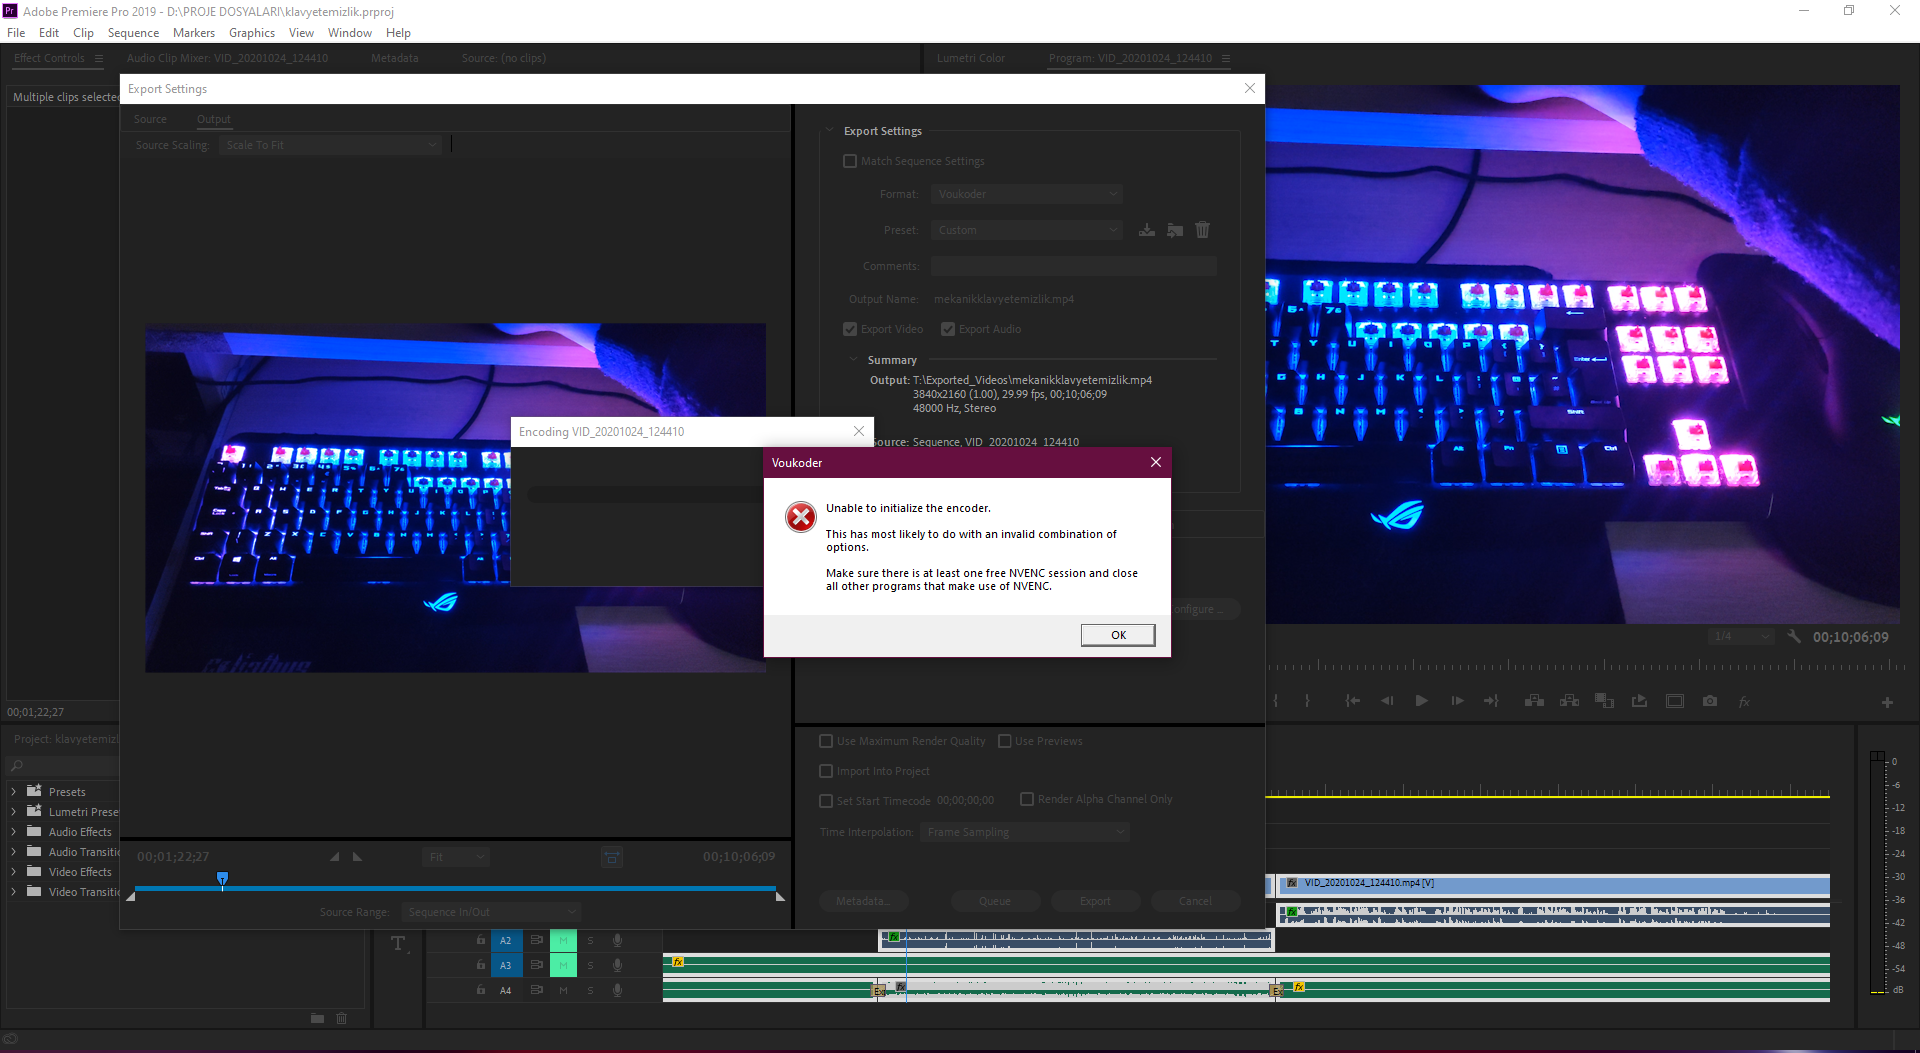Click the Save Preset icon
The image size is (1920, 1053).
[1147, 230]
